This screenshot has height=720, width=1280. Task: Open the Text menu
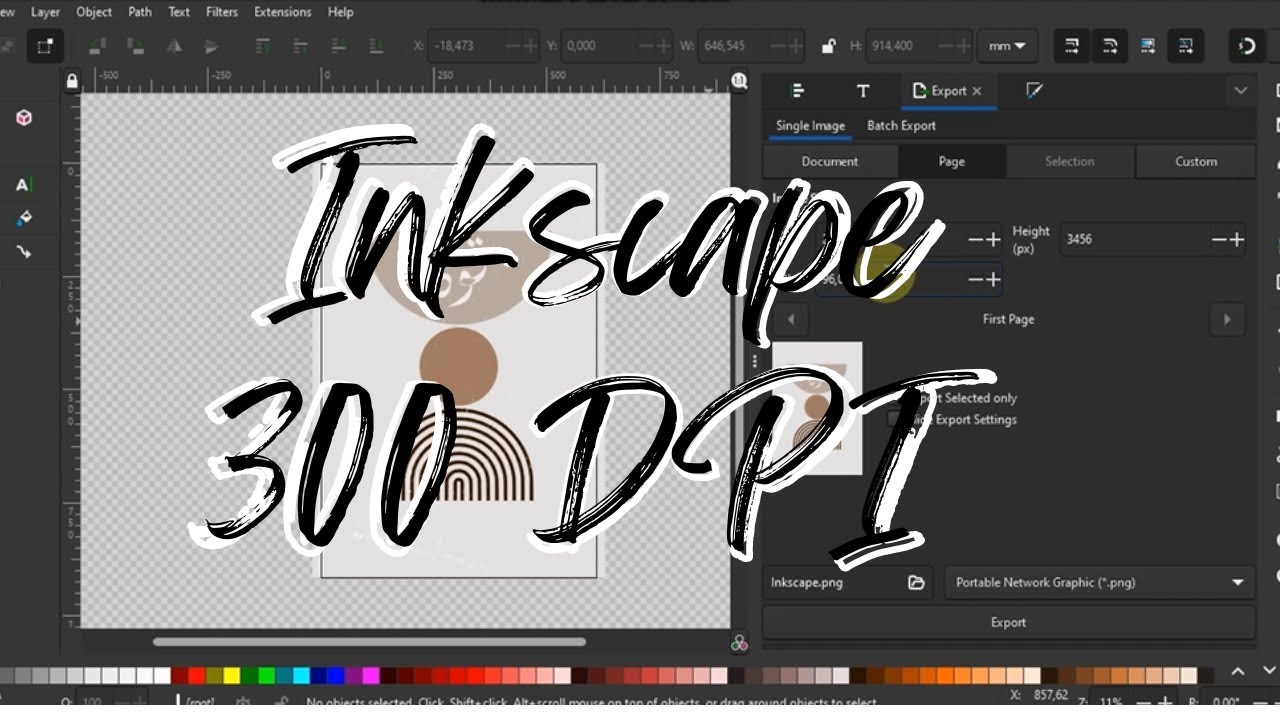point(179,12)
